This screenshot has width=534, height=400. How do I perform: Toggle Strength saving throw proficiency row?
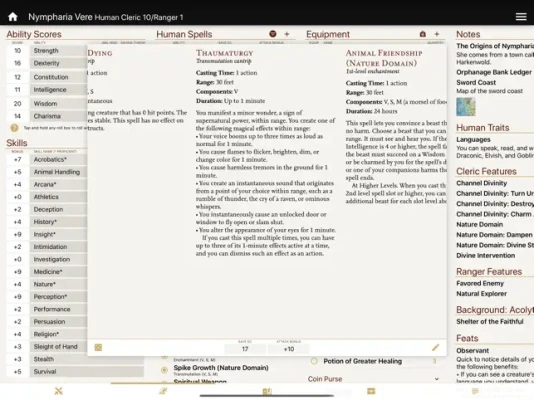[58, 50]
